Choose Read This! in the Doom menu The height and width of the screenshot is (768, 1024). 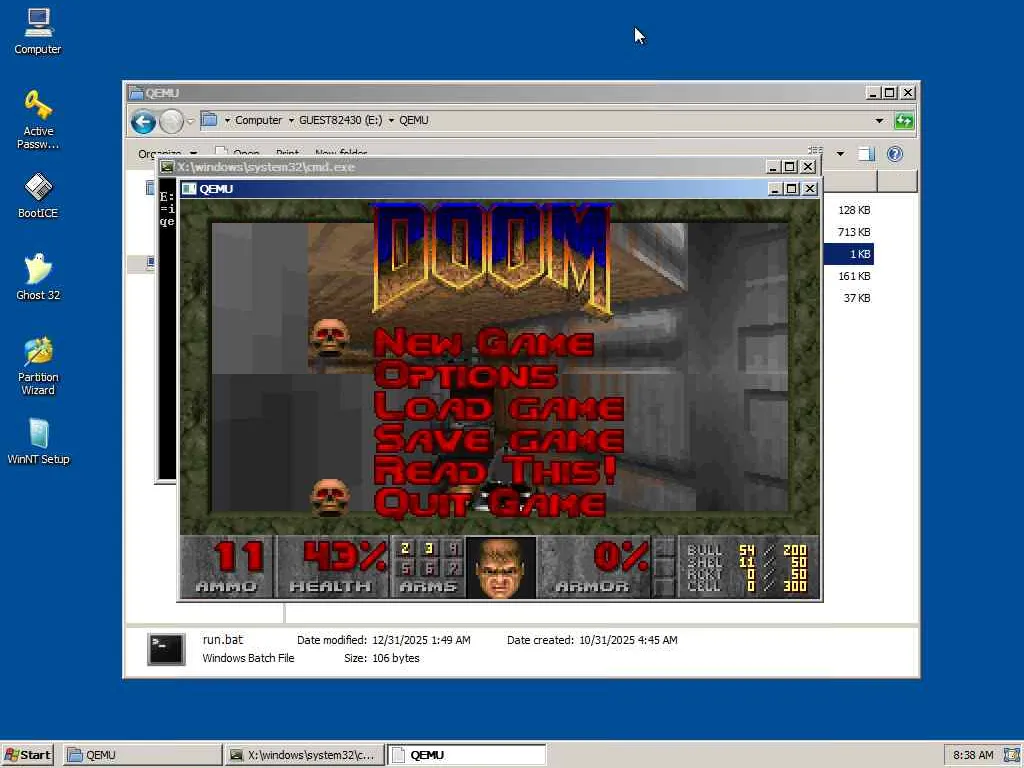495,470
